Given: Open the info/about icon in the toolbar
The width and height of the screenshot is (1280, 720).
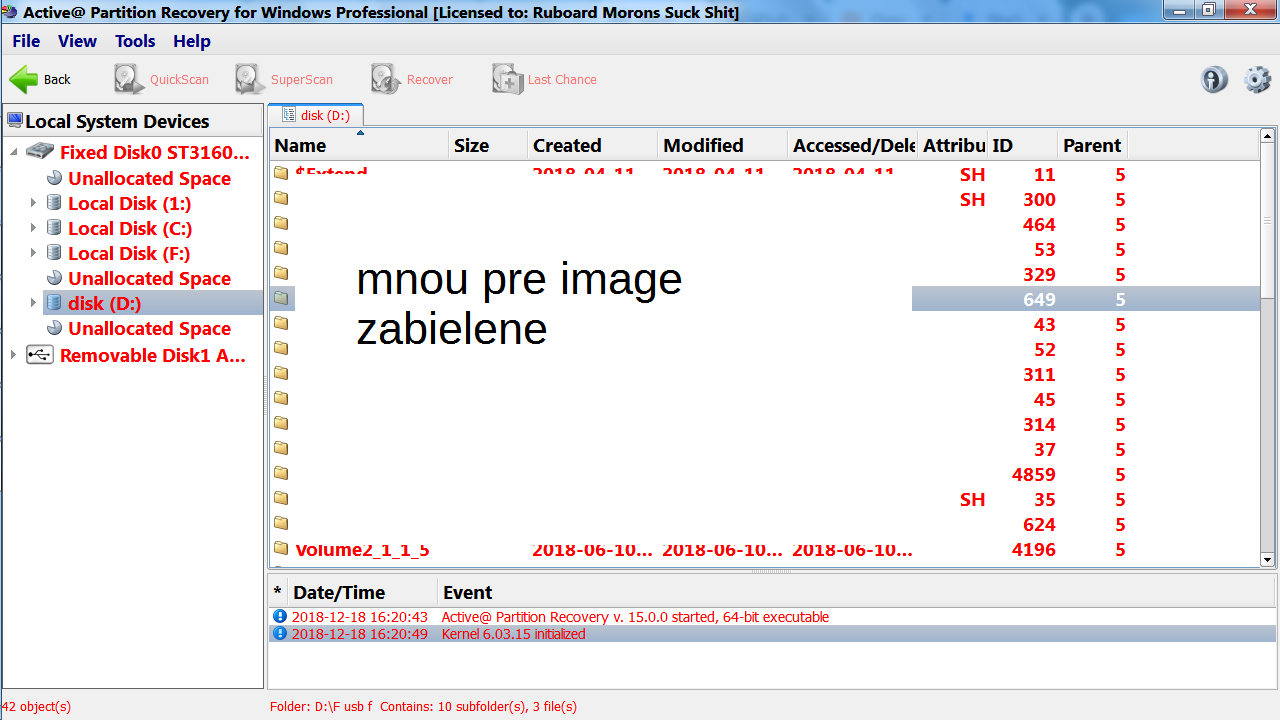Looking at the screenshot, I should [x=1214, y=80].
